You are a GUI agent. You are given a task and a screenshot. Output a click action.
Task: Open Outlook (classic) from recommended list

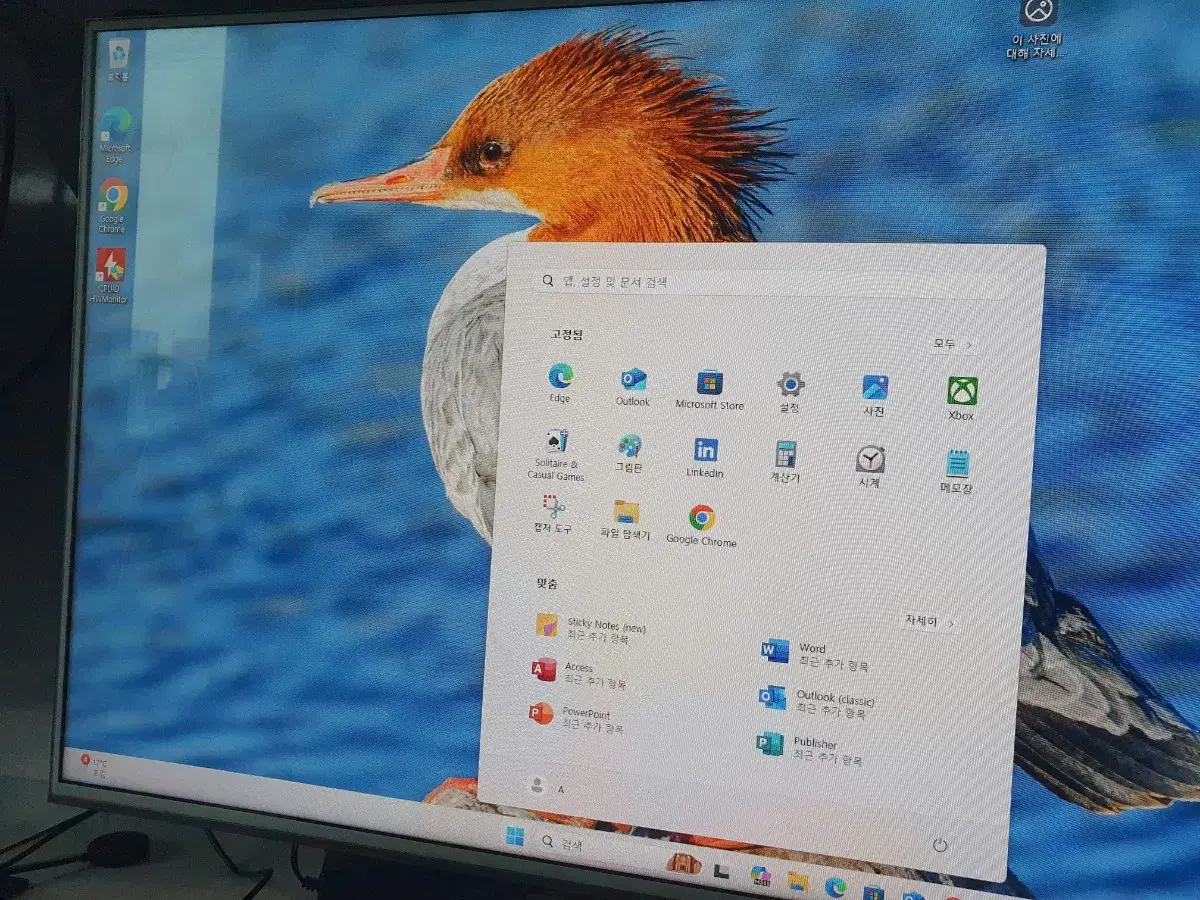816,703
